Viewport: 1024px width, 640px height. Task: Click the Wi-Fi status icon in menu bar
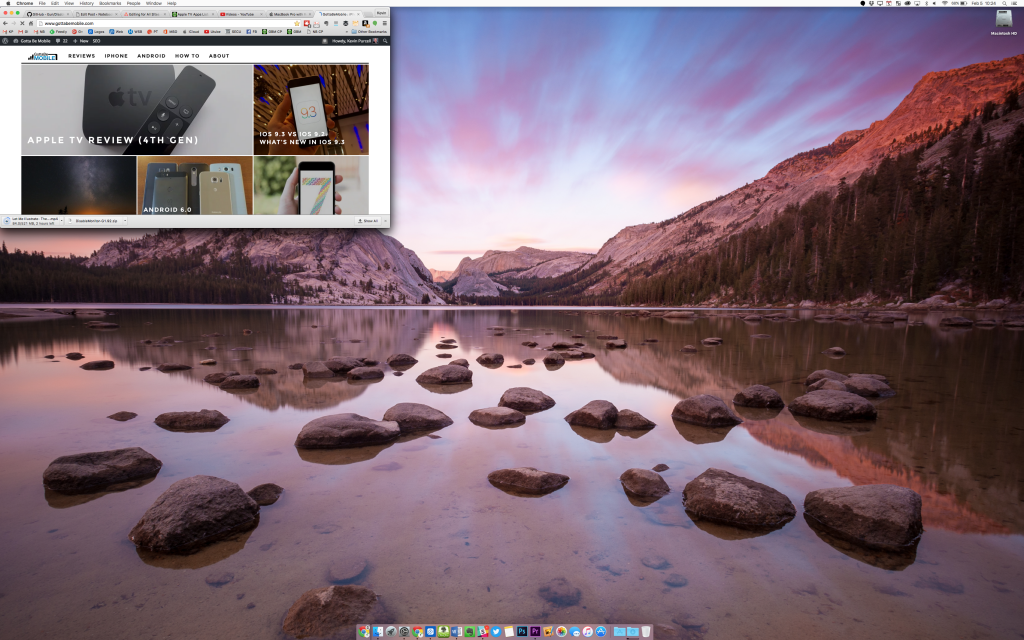(x=945, y=4)
